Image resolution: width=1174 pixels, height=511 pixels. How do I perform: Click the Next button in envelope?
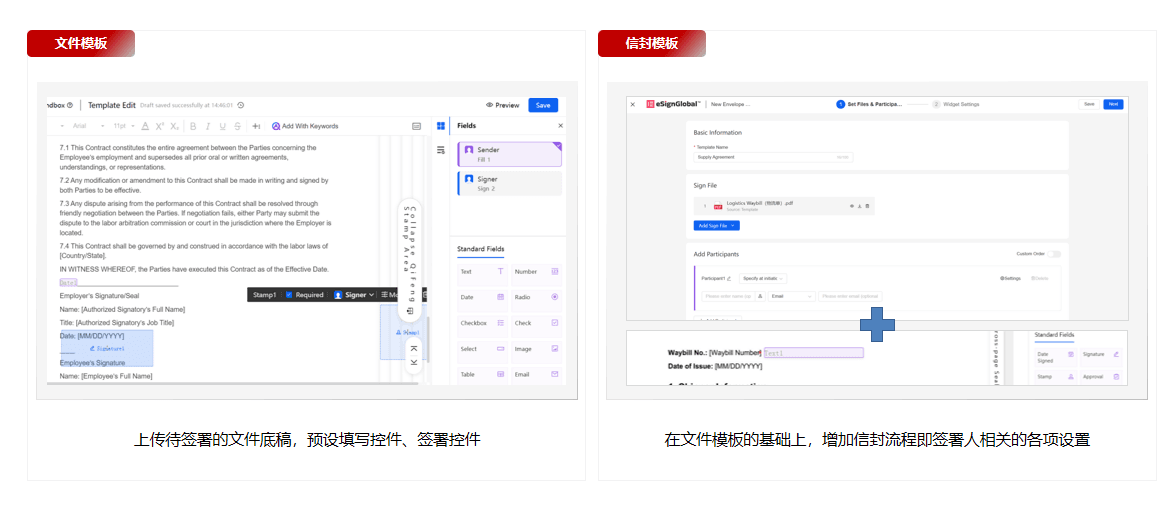(x=1113, y=104)
